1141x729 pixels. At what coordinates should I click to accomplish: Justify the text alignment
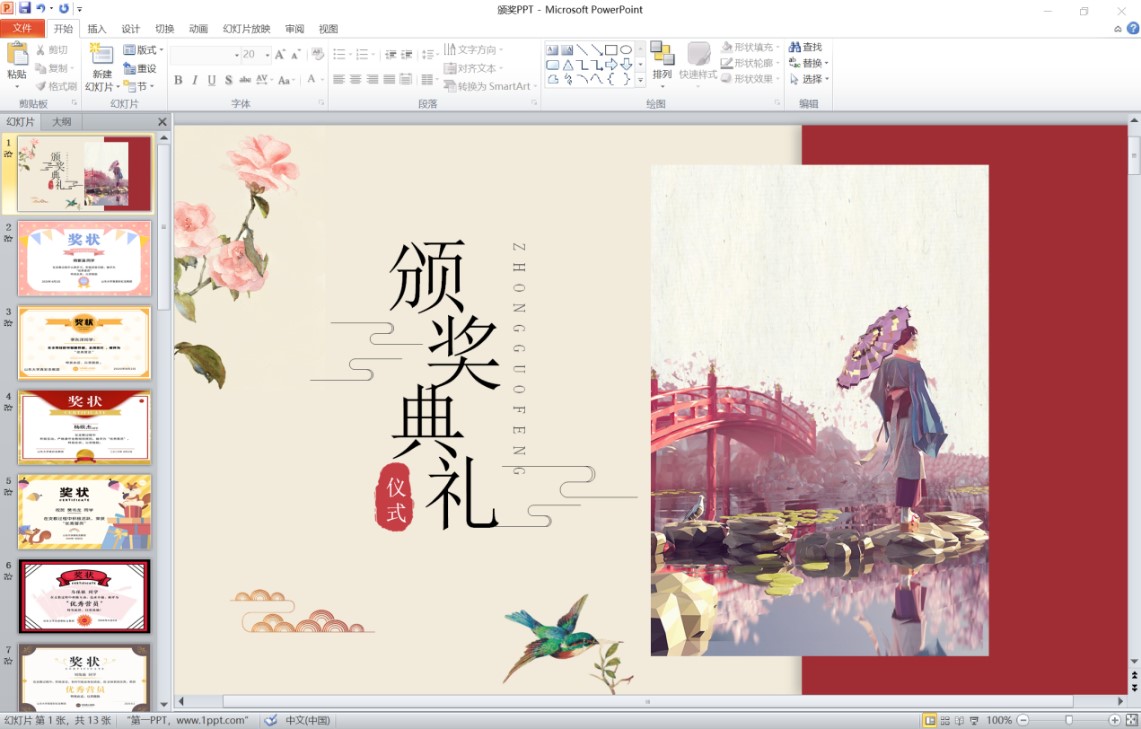click(x=389, y=79)
